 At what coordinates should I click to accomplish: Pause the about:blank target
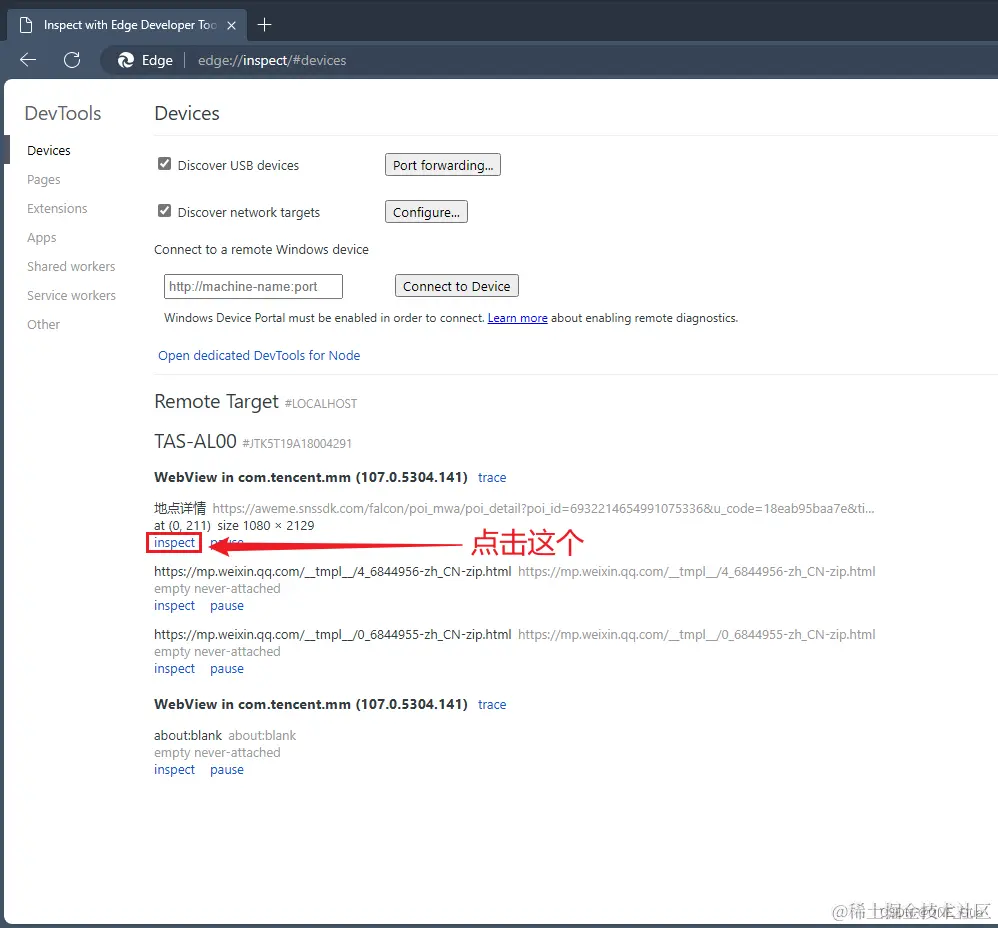tap(227, 770)
